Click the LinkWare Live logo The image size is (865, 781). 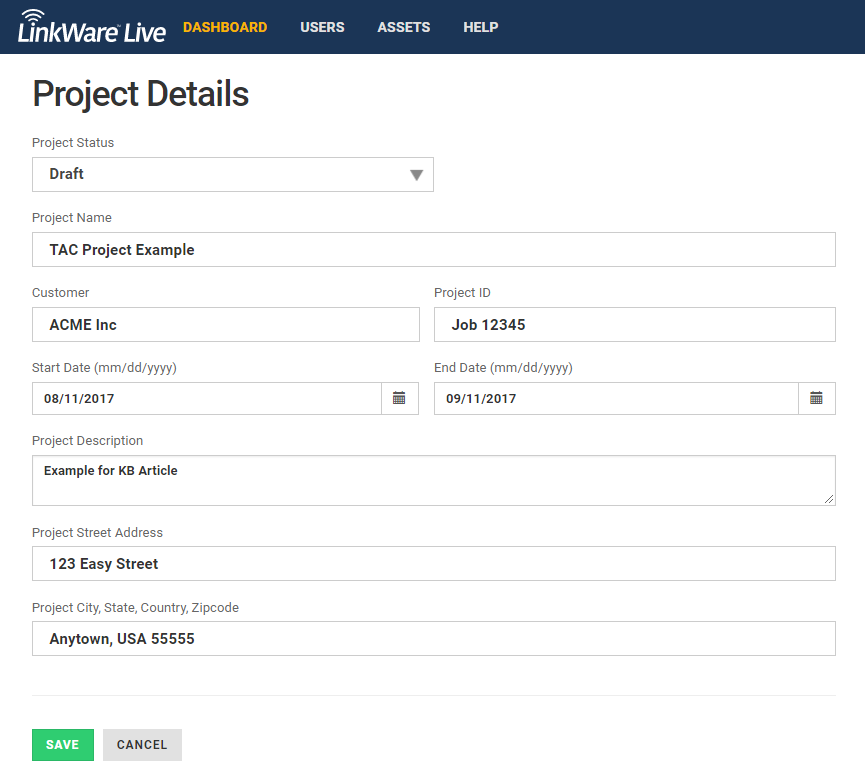[92, 26]
